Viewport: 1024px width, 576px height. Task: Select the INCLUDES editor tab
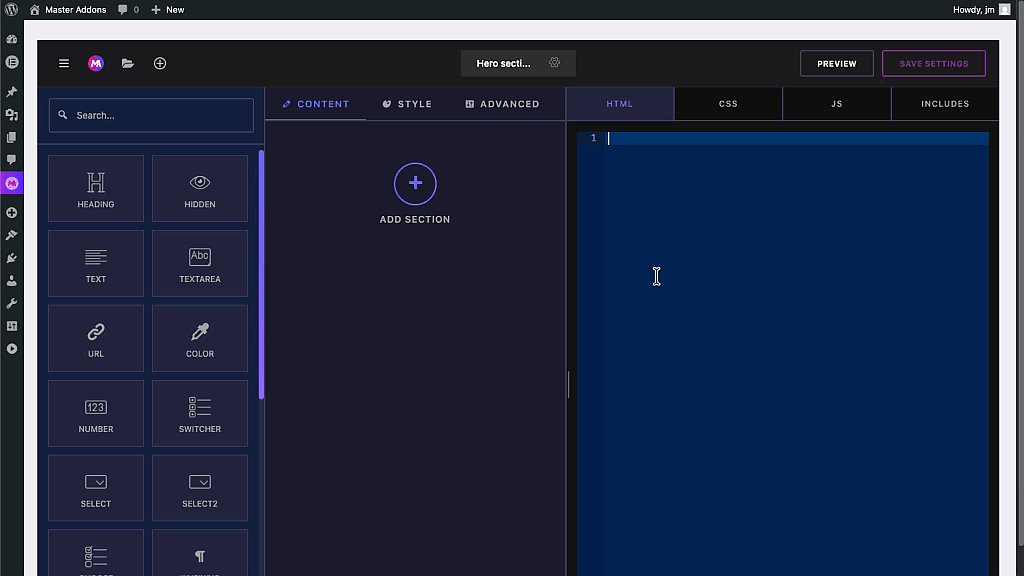pyautogui.click(x=945, y=104)
